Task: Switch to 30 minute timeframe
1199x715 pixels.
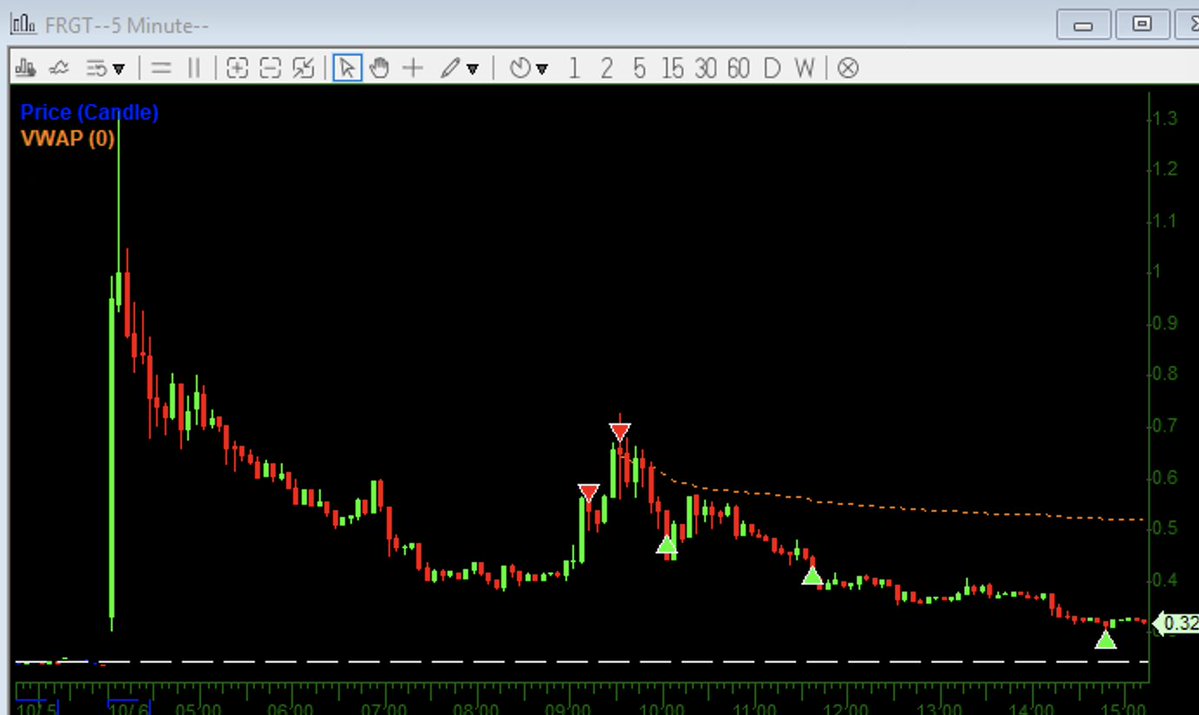Action: (705, 68)
